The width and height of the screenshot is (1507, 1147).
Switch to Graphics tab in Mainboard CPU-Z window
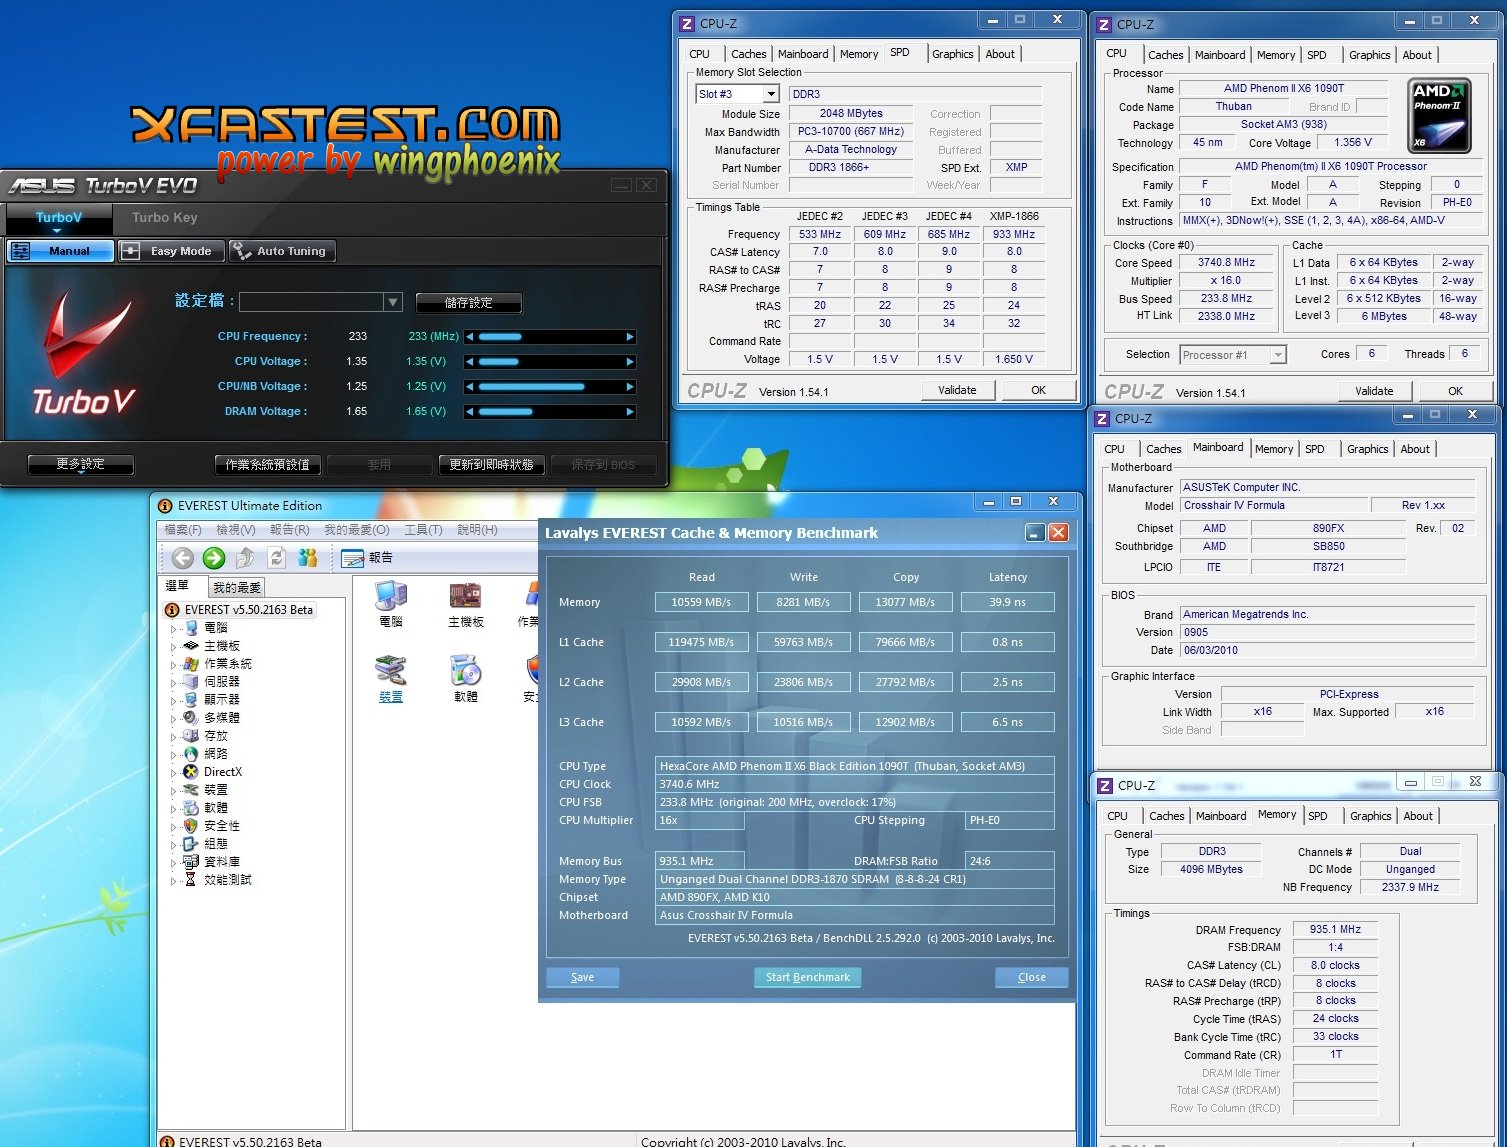1367,449
